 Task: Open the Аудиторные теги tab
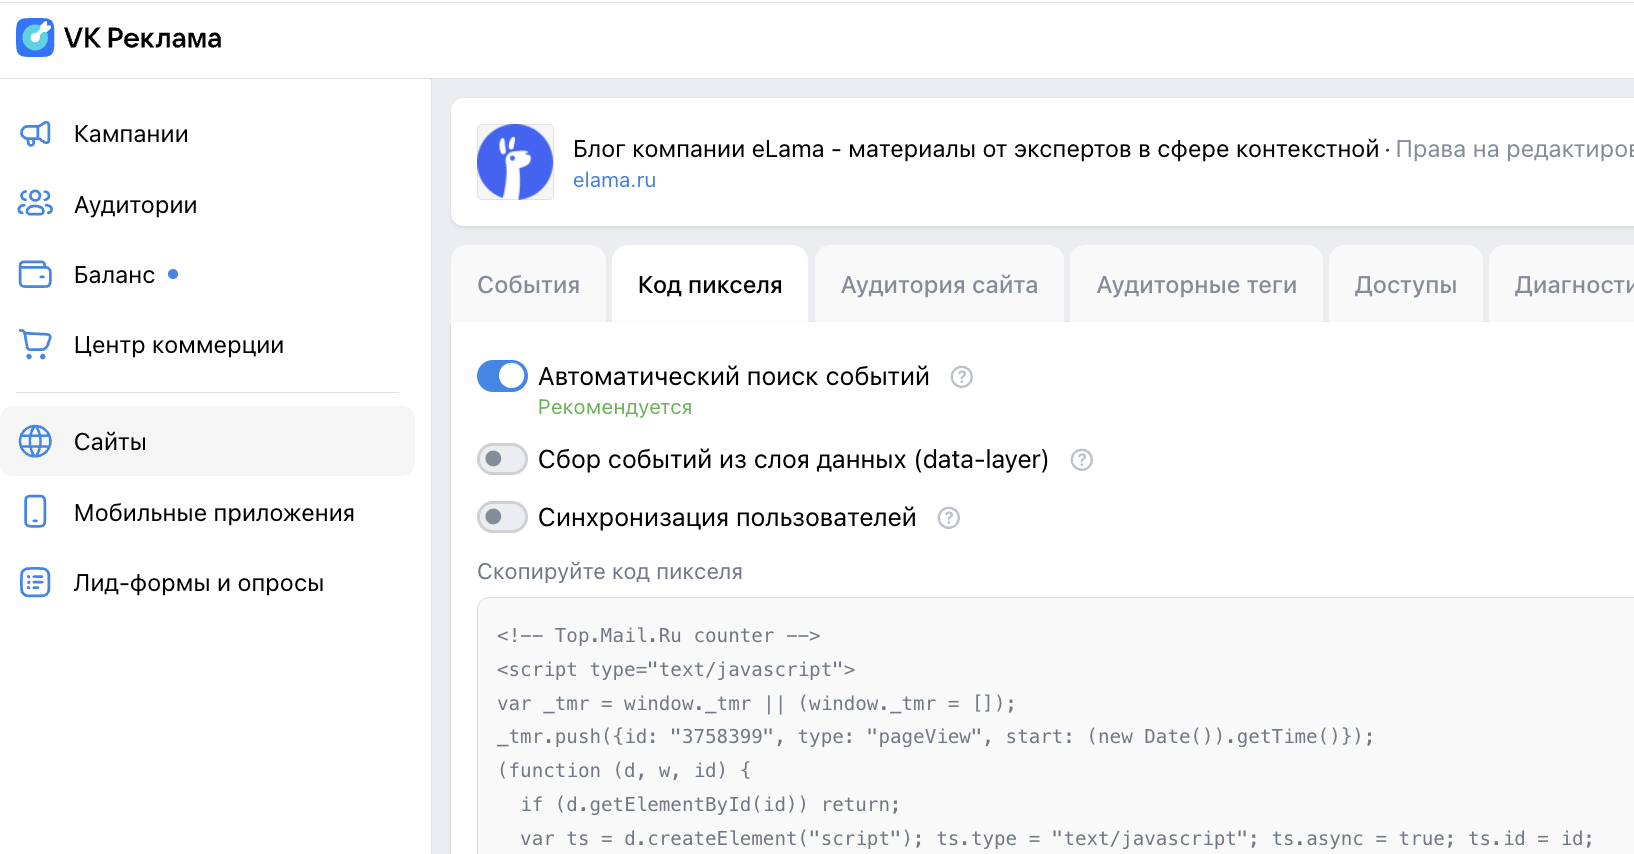[1196, 285]
